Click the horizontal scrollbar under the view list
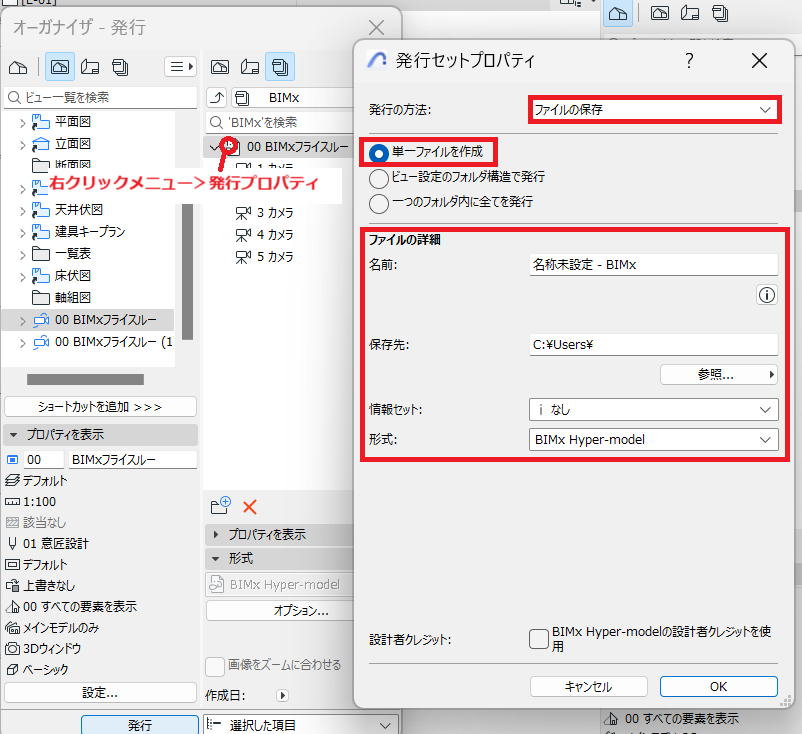 coord(85,380)
